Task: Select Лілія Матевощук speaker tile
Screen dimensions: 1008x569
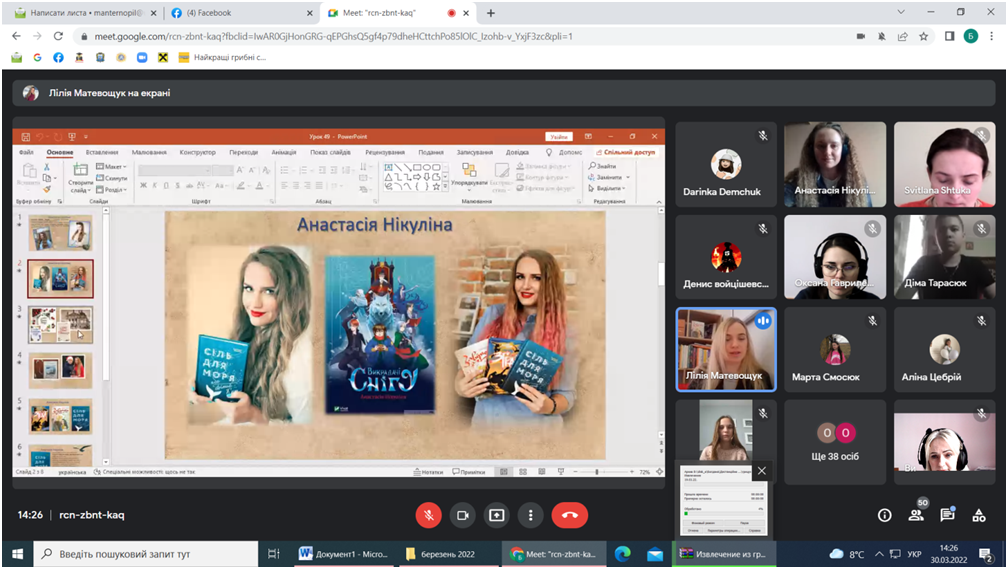Action: tap(726, 349)
